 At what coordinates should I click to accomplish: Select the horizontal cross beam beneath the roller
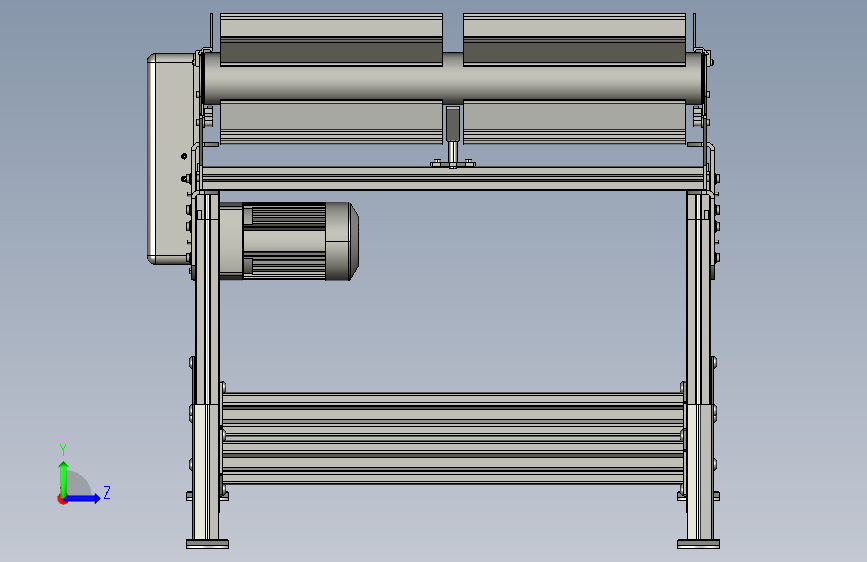click(453, 179)
